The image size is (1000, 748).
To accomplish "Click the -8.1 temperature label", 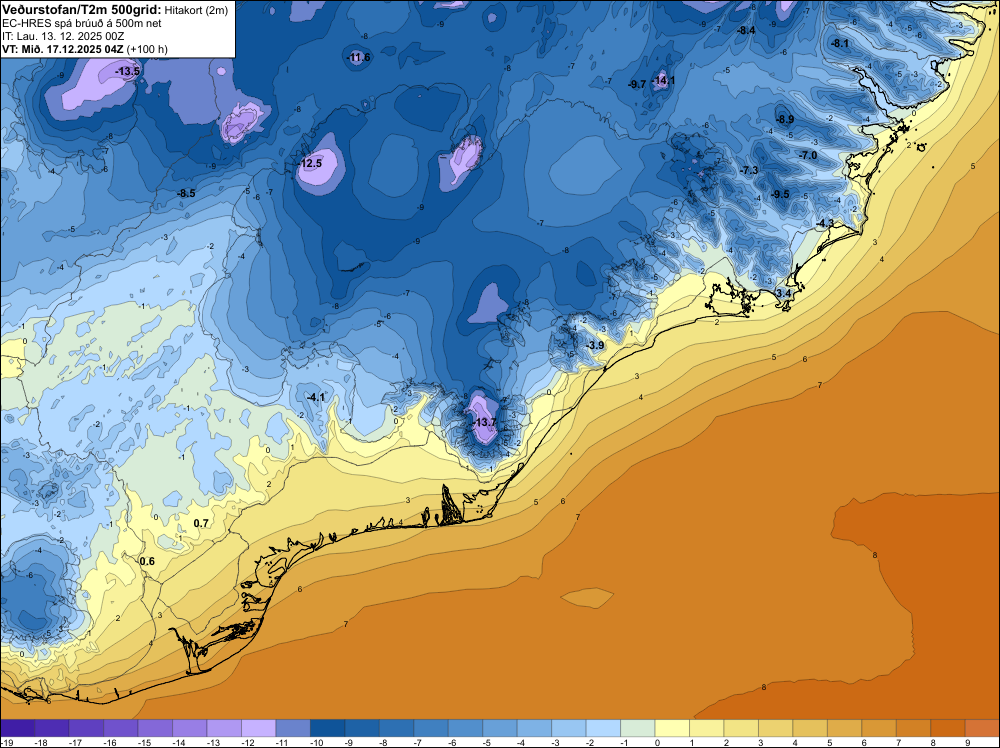I will coord(839,43).
